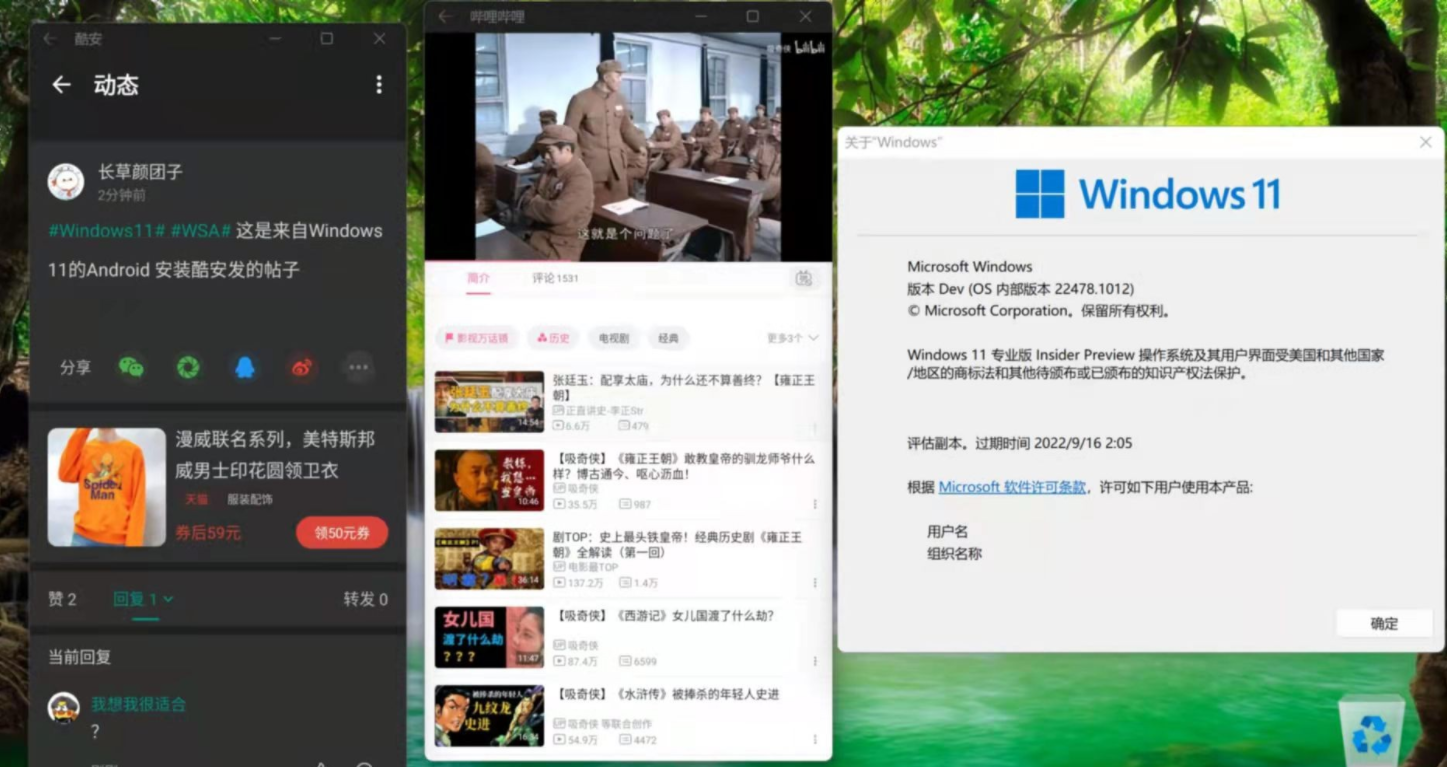Select the 简介 tab in Bilibili
1447x767 pixels.
pyautogui.click(x=479, y=279)
